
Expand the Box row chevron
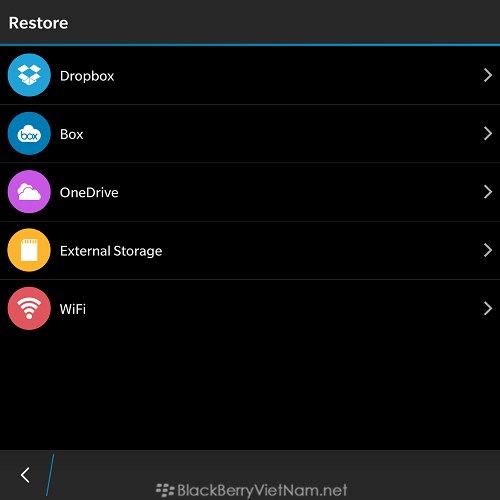[488, 133]
